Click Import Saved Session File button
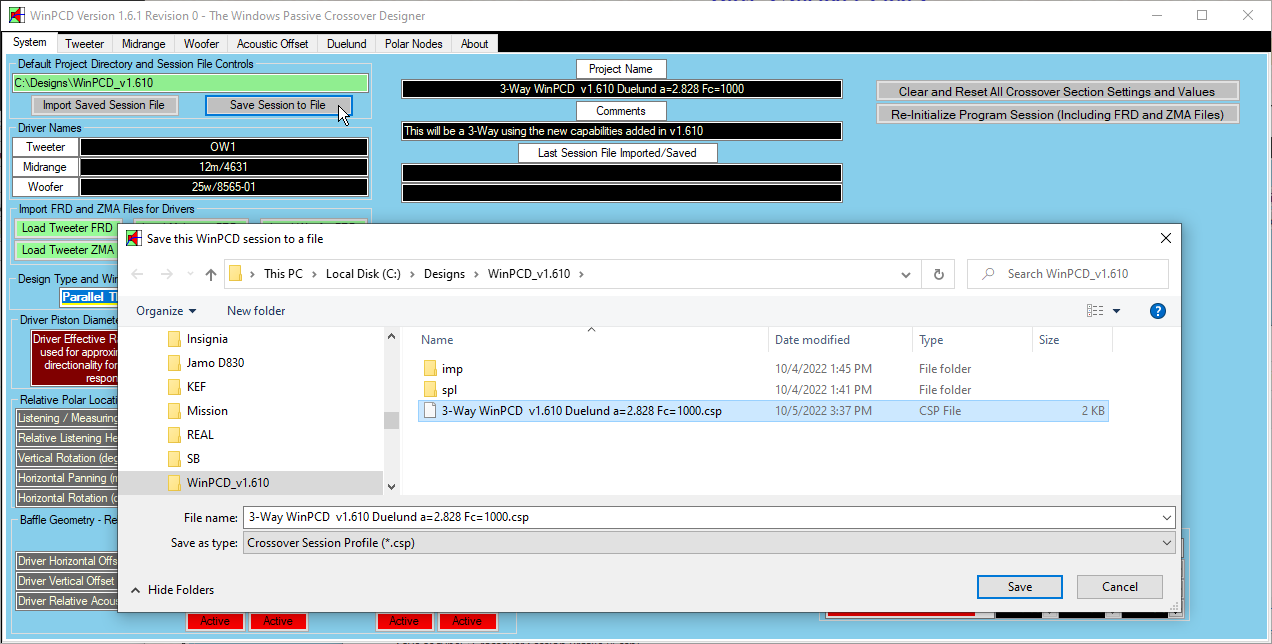 click(x=104, y=105)
